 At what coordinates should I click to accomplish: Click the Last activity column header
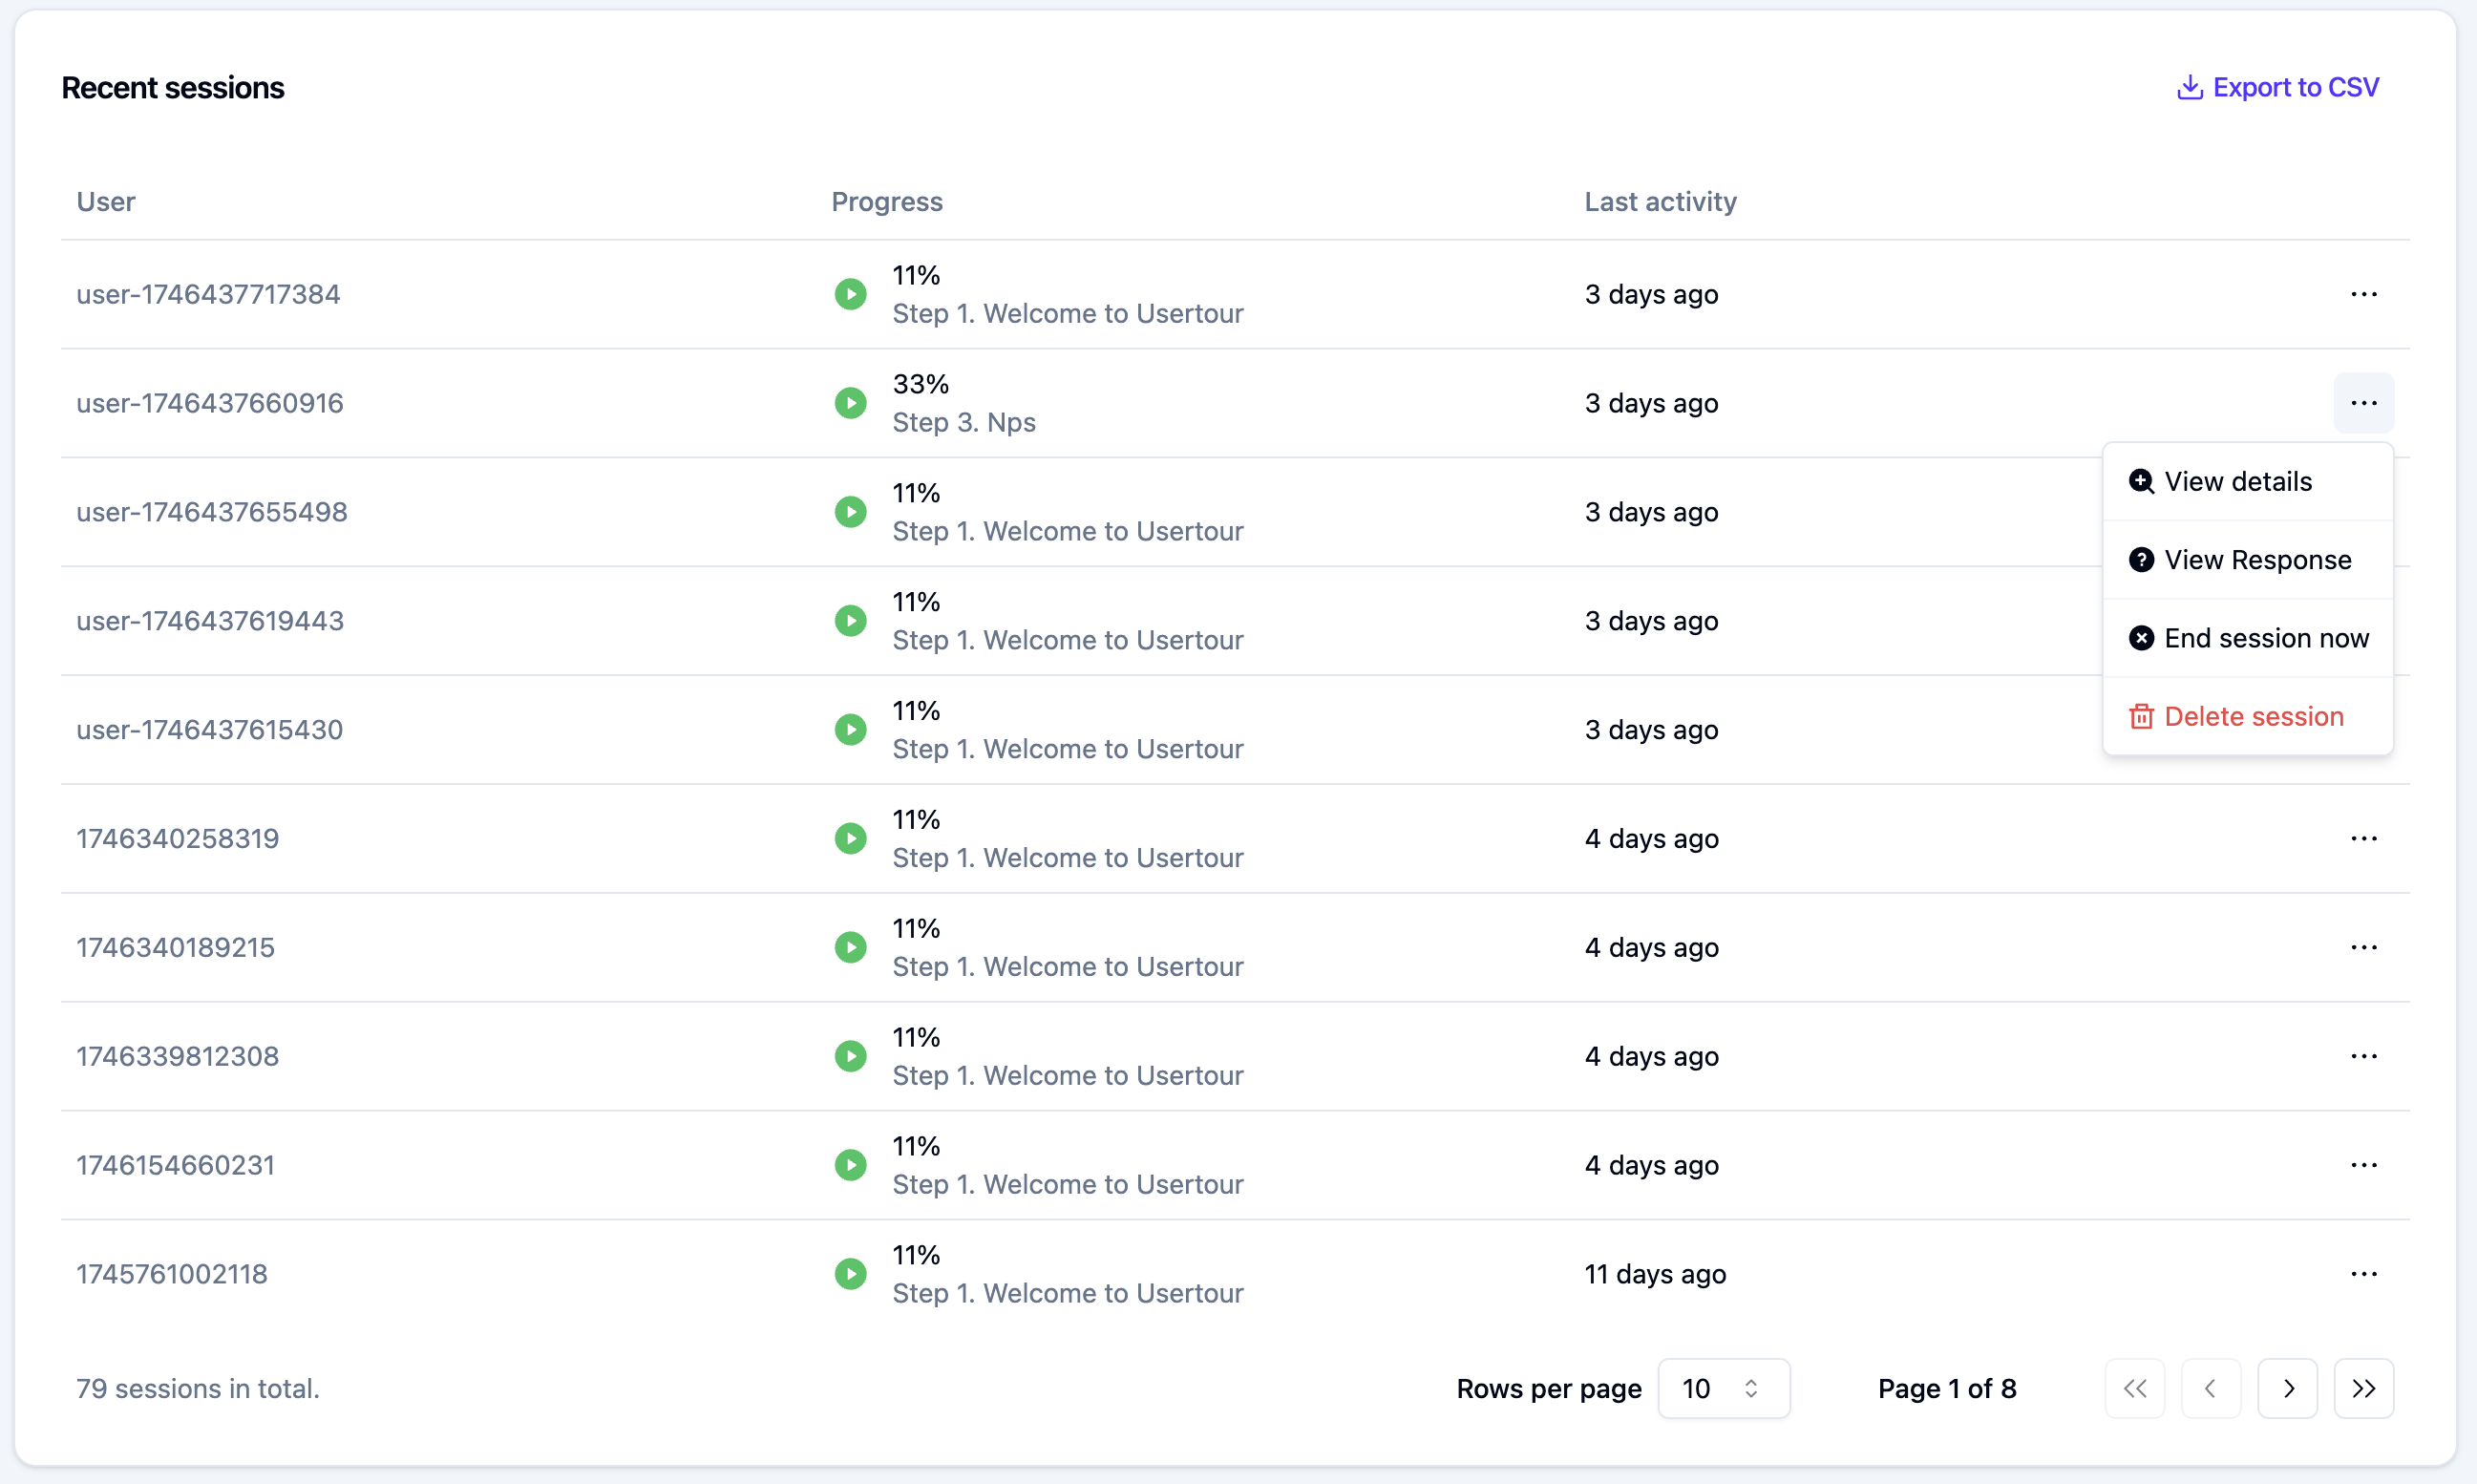[x=1660, y=202]
